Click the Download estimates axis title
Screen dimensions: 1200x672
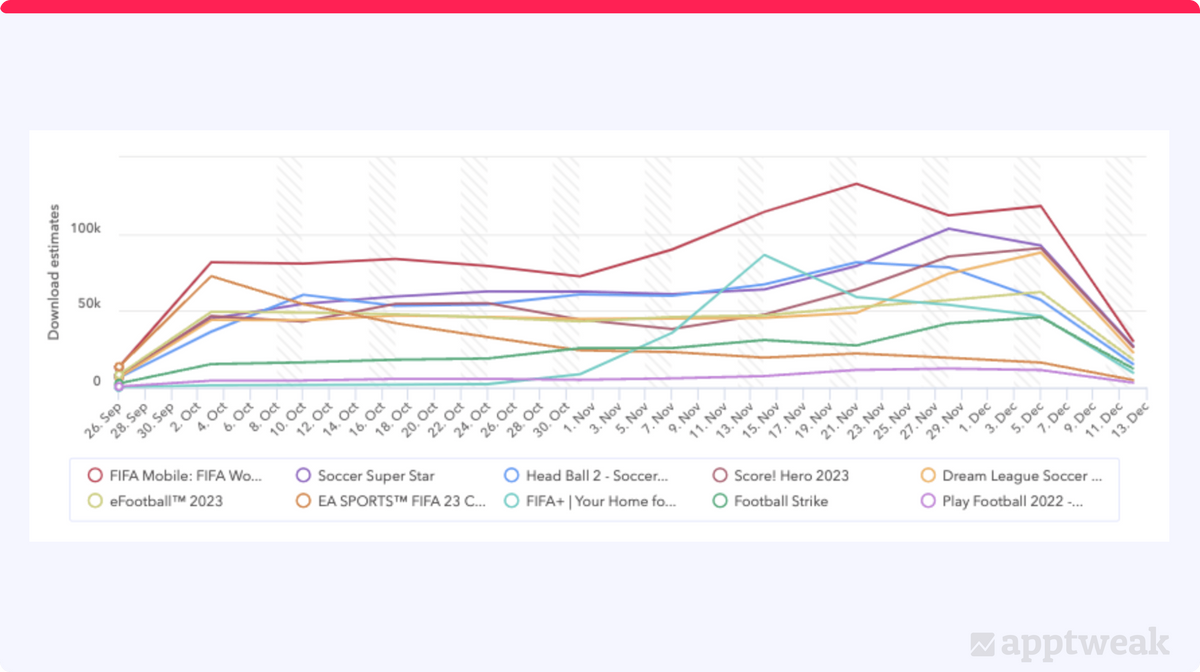(x=54, y=272)
